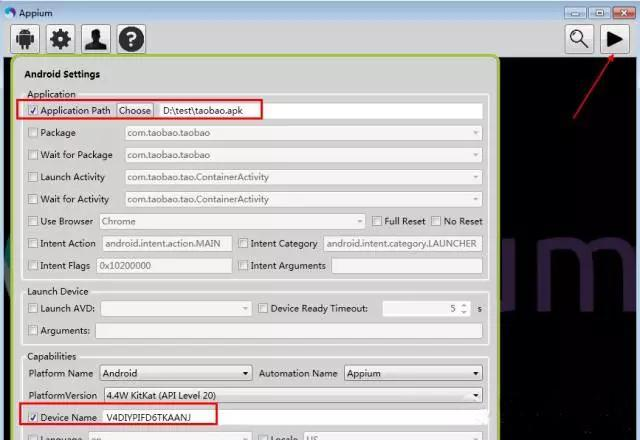The image size is (640, 440).
Task: Click the application path field D:\test\taobao.apk
Action: 321,111
